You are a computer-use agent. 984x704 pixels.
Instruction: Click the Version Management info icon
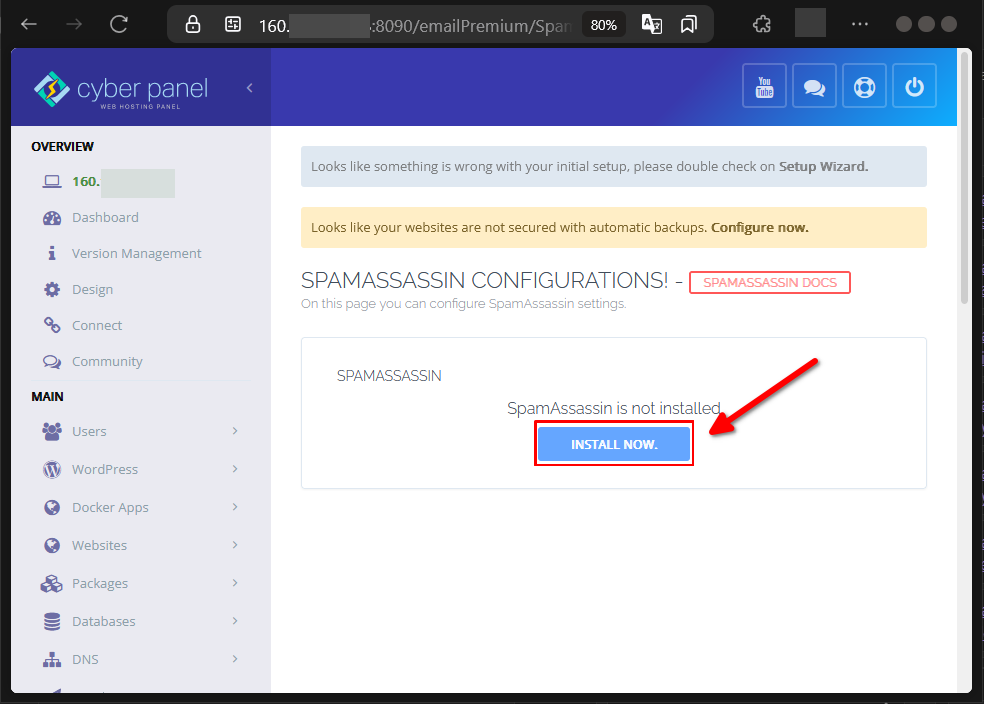[52, 253]
